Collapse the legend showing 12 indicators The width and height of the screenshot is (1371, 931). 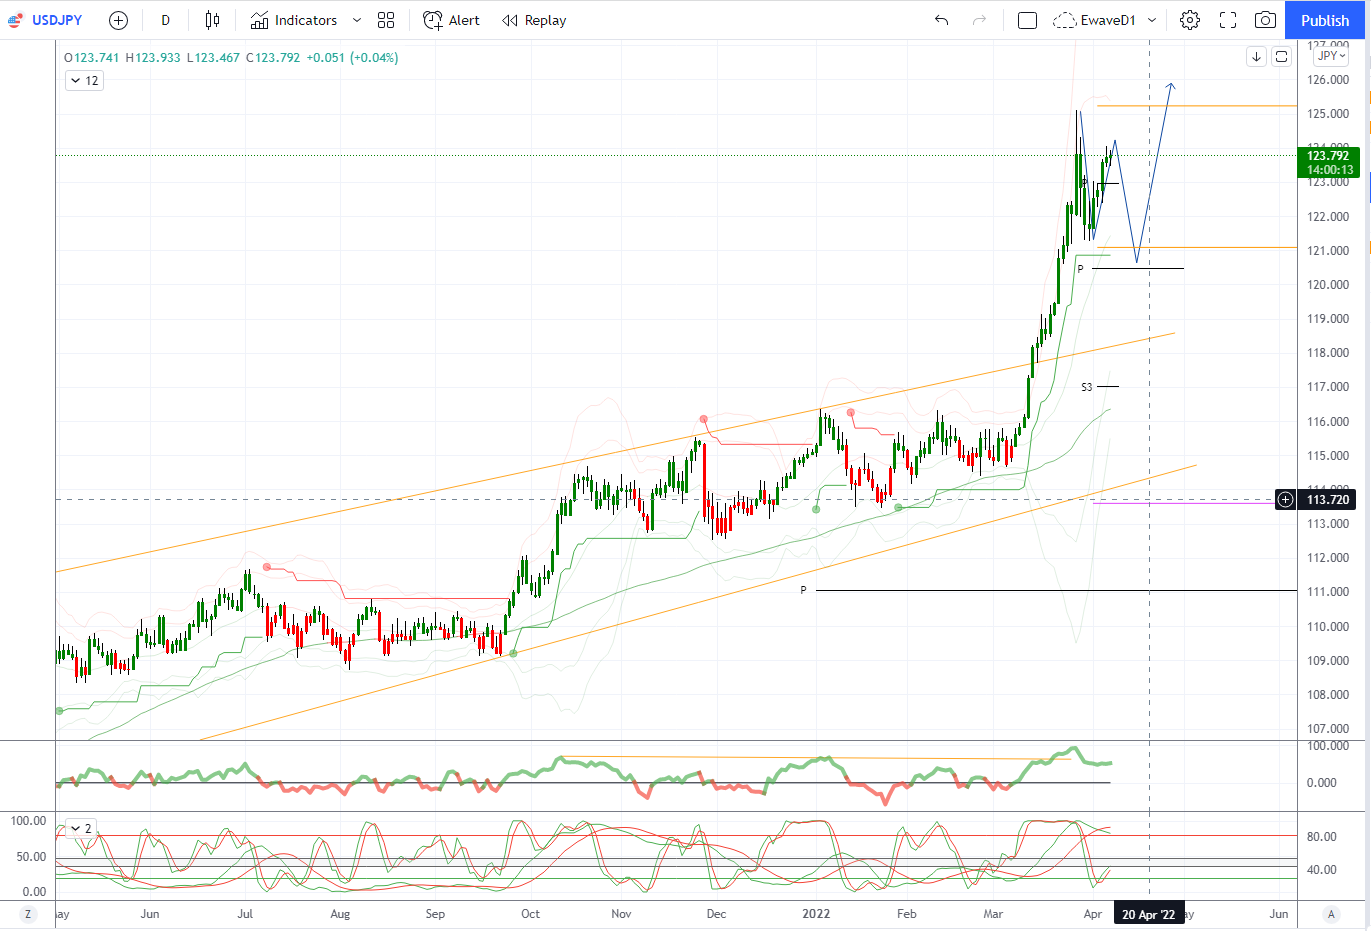click(84, 81)
